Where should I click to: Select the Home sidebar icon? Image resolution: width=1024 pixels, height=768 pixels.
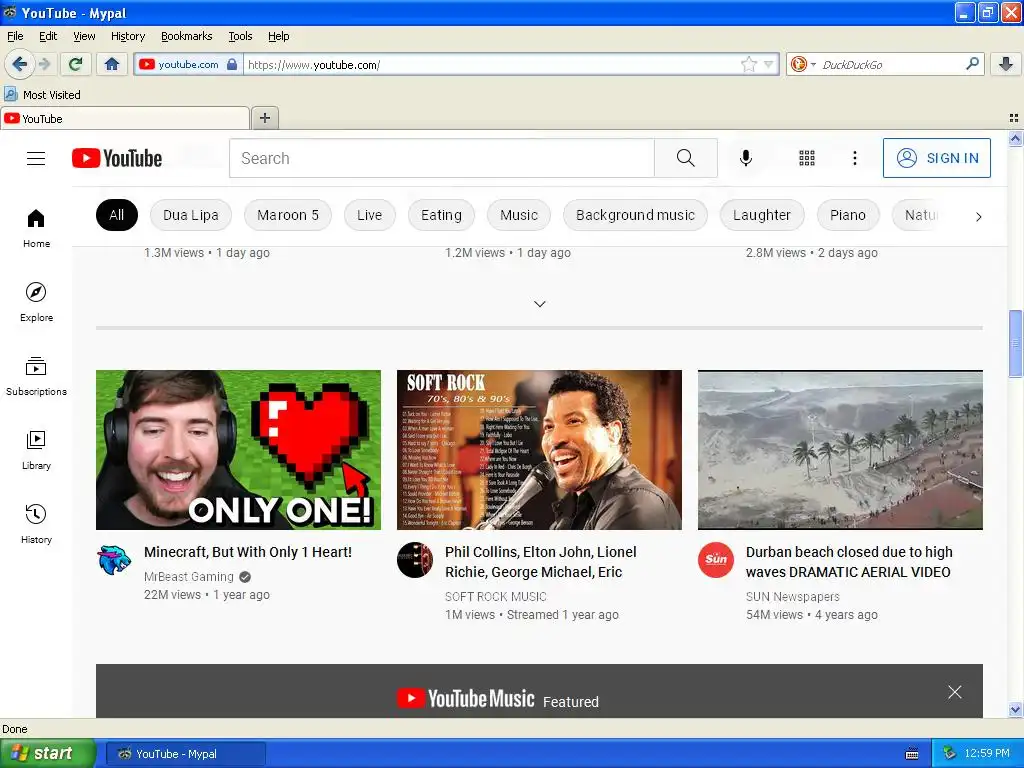click(36, 229)
